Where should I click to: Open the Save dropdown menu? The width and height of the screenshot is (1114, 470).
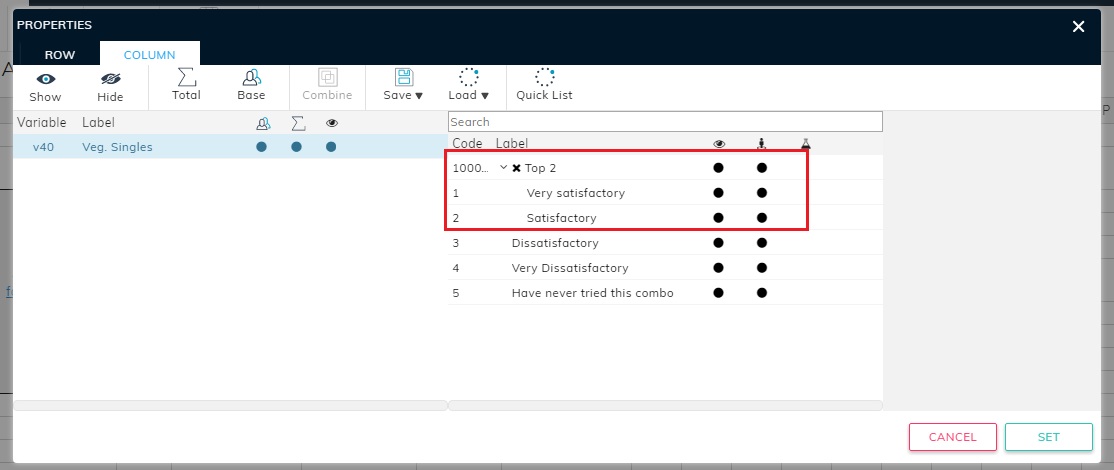[x=404, y=84]
